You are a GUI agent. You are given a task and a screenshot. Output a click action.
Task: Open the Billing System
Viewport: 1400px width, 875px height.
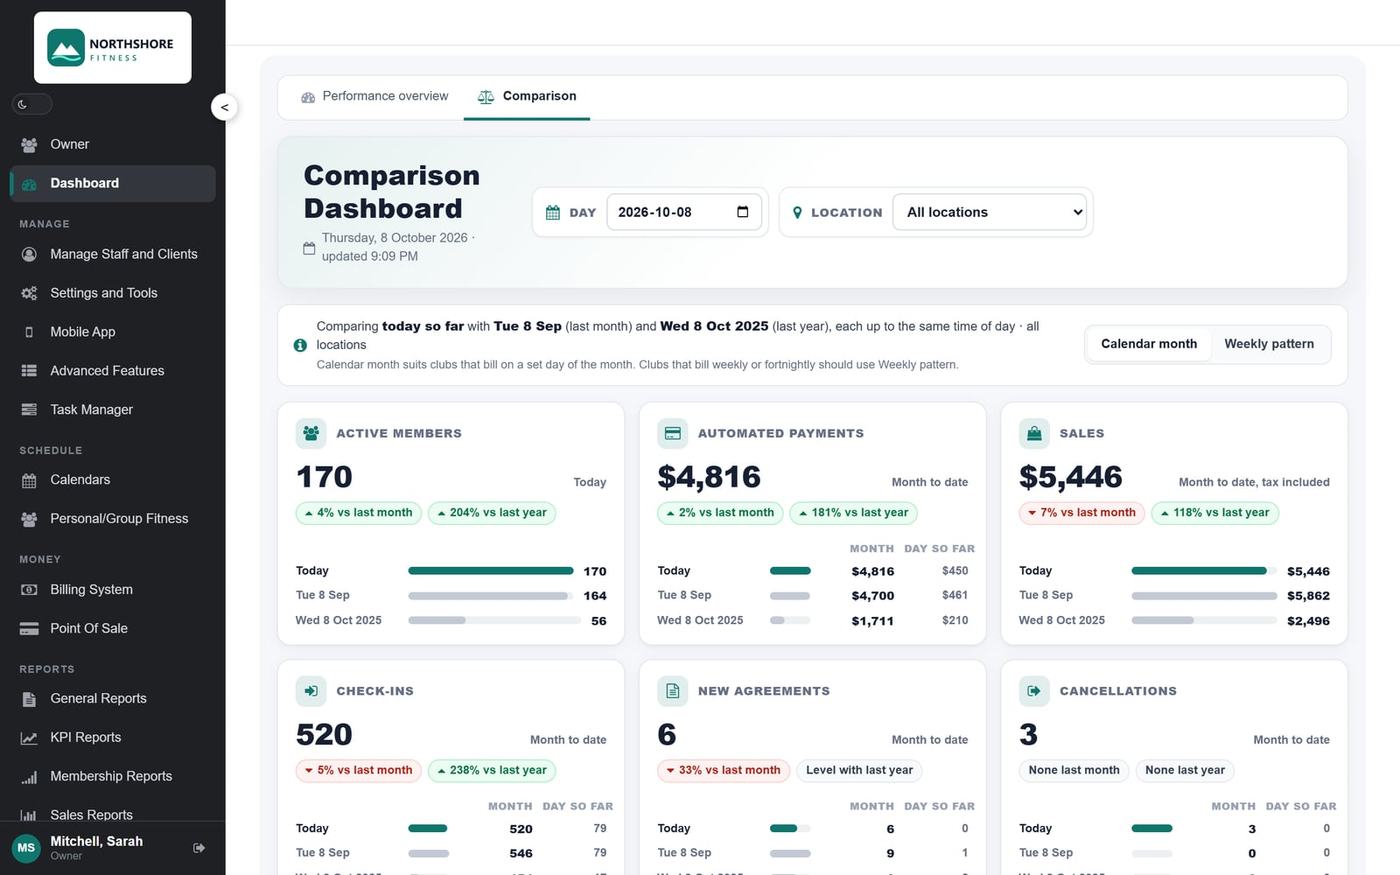coord(112,590)
